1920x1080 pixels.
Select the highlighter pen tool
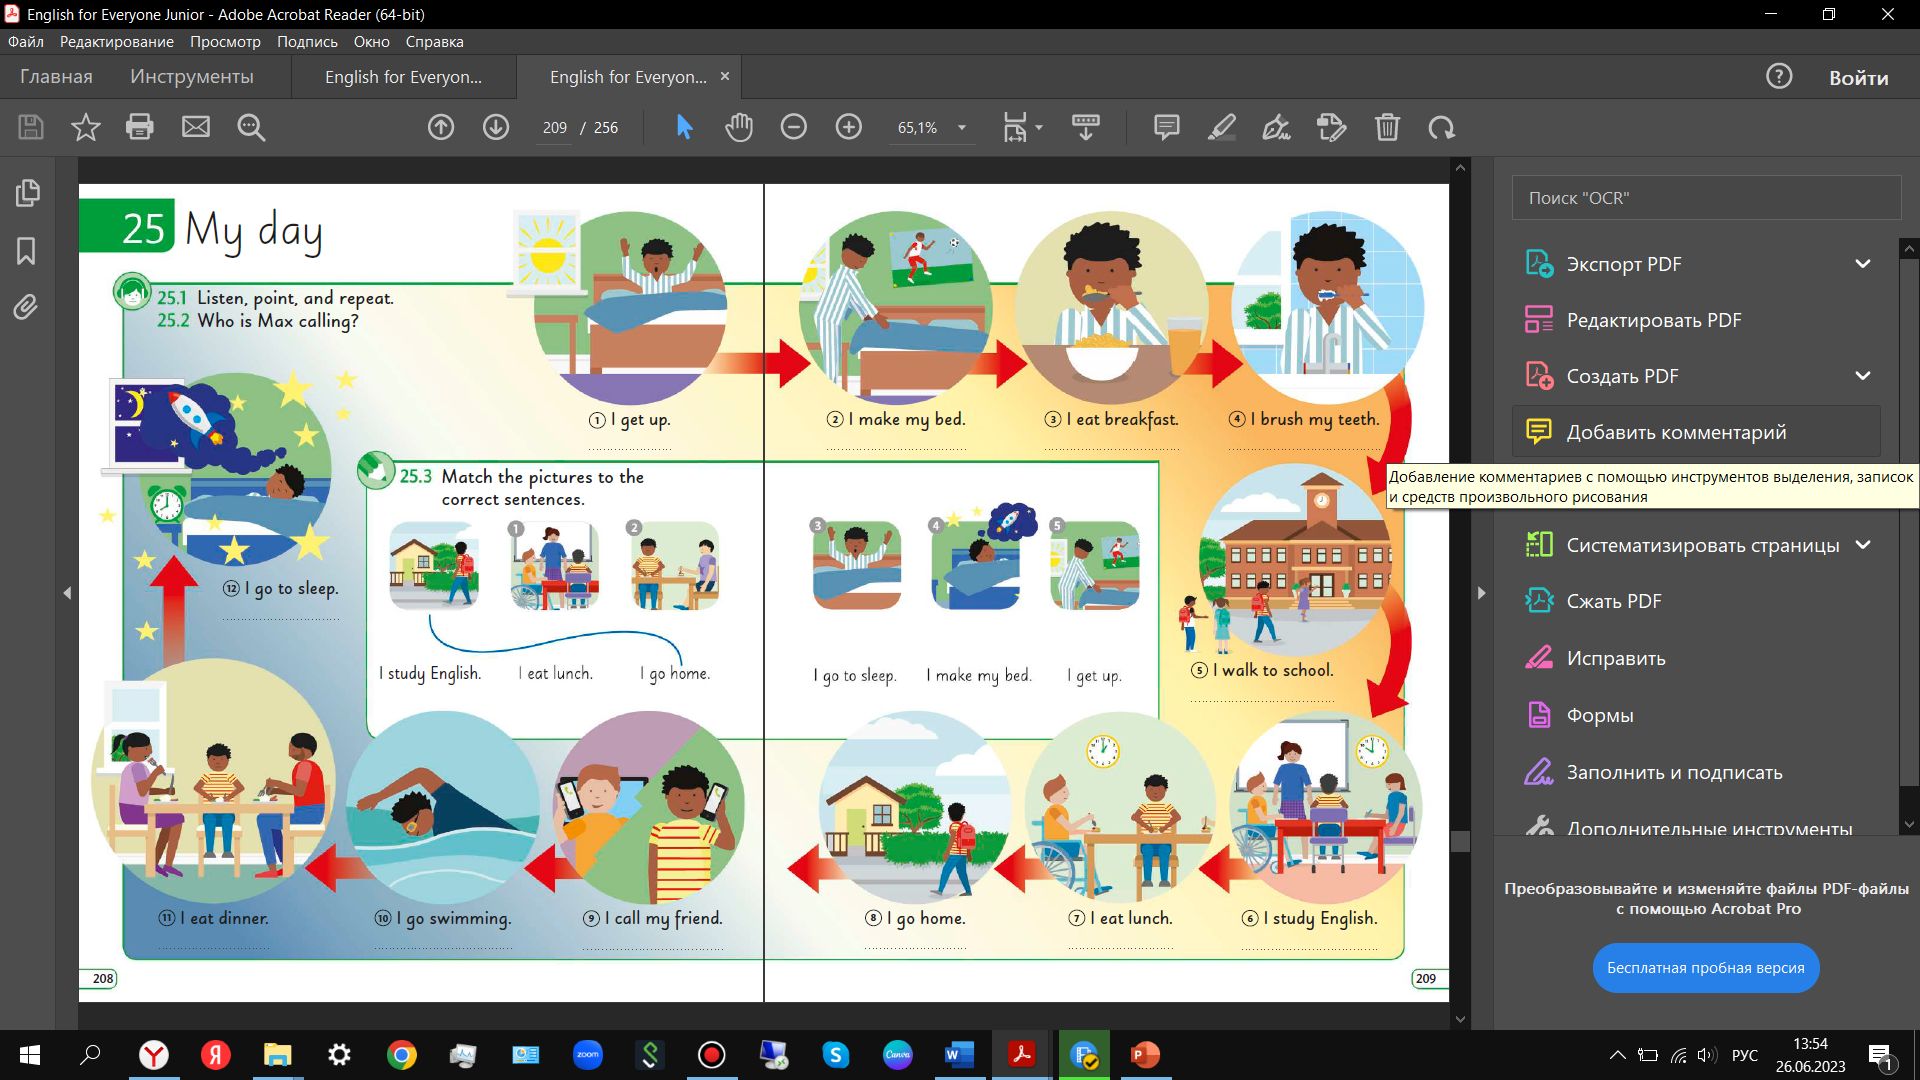pos(1222,127)
